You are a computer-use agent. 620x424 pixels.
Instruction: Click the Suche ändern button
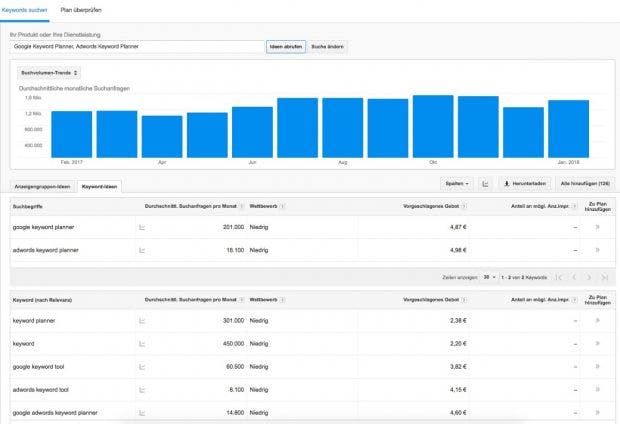[x=327, y=47]
